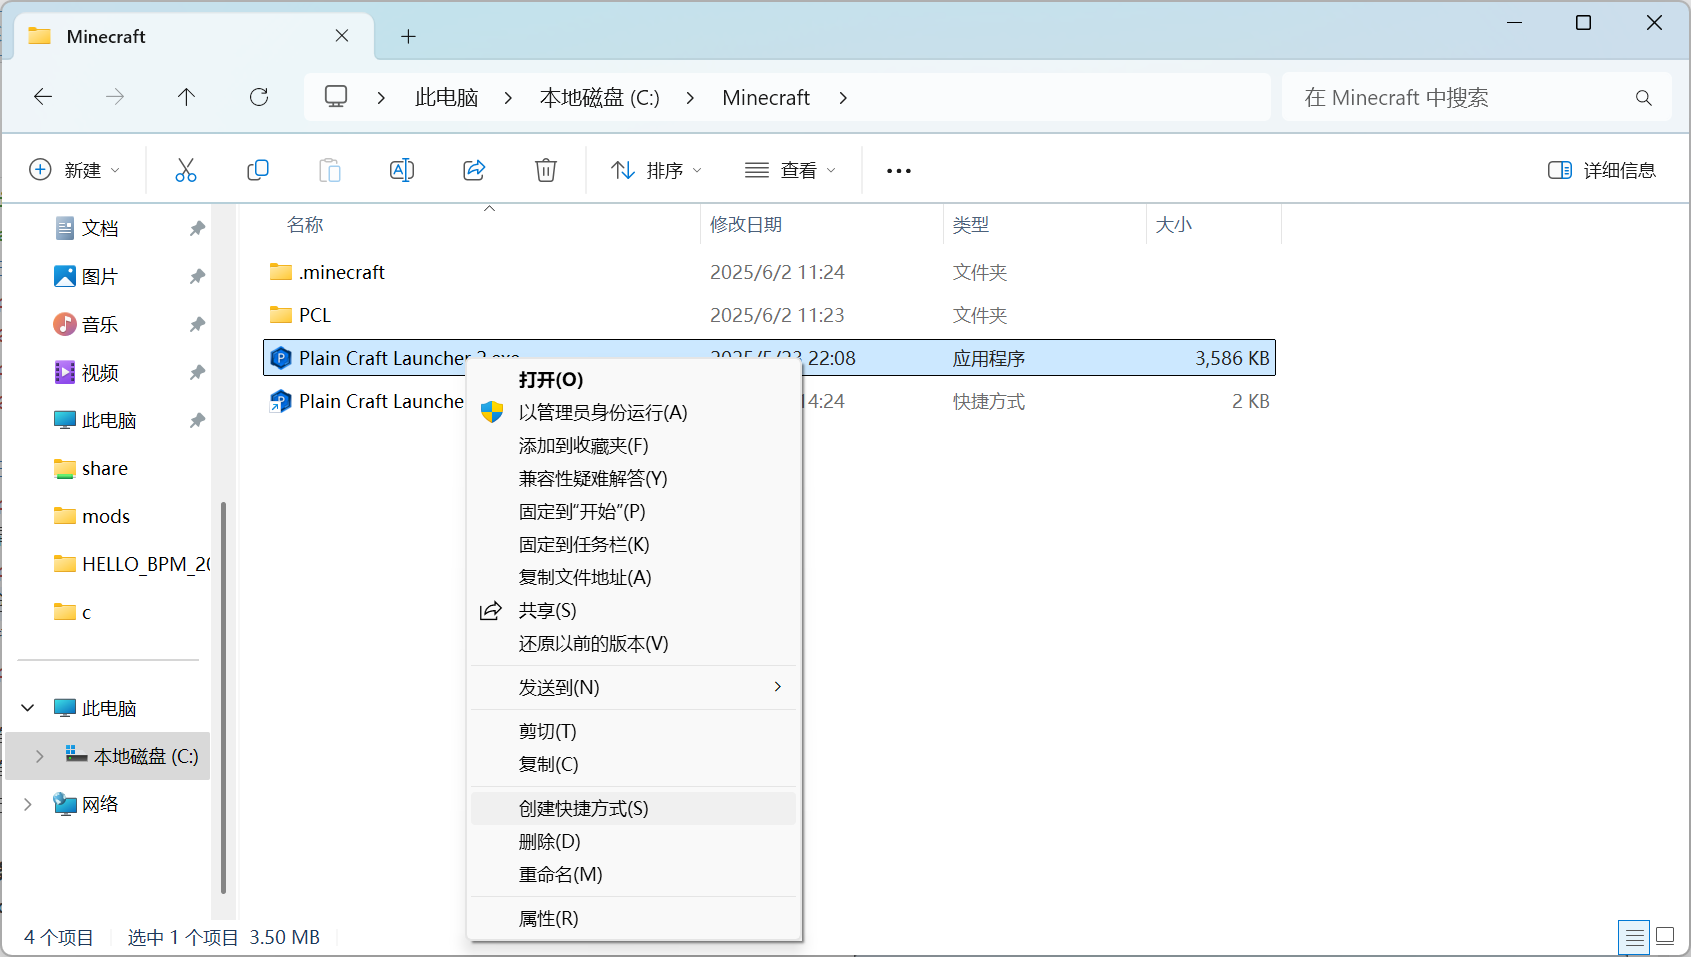Click the Paste clipboard icon in toolbar

tap(330, 170)
